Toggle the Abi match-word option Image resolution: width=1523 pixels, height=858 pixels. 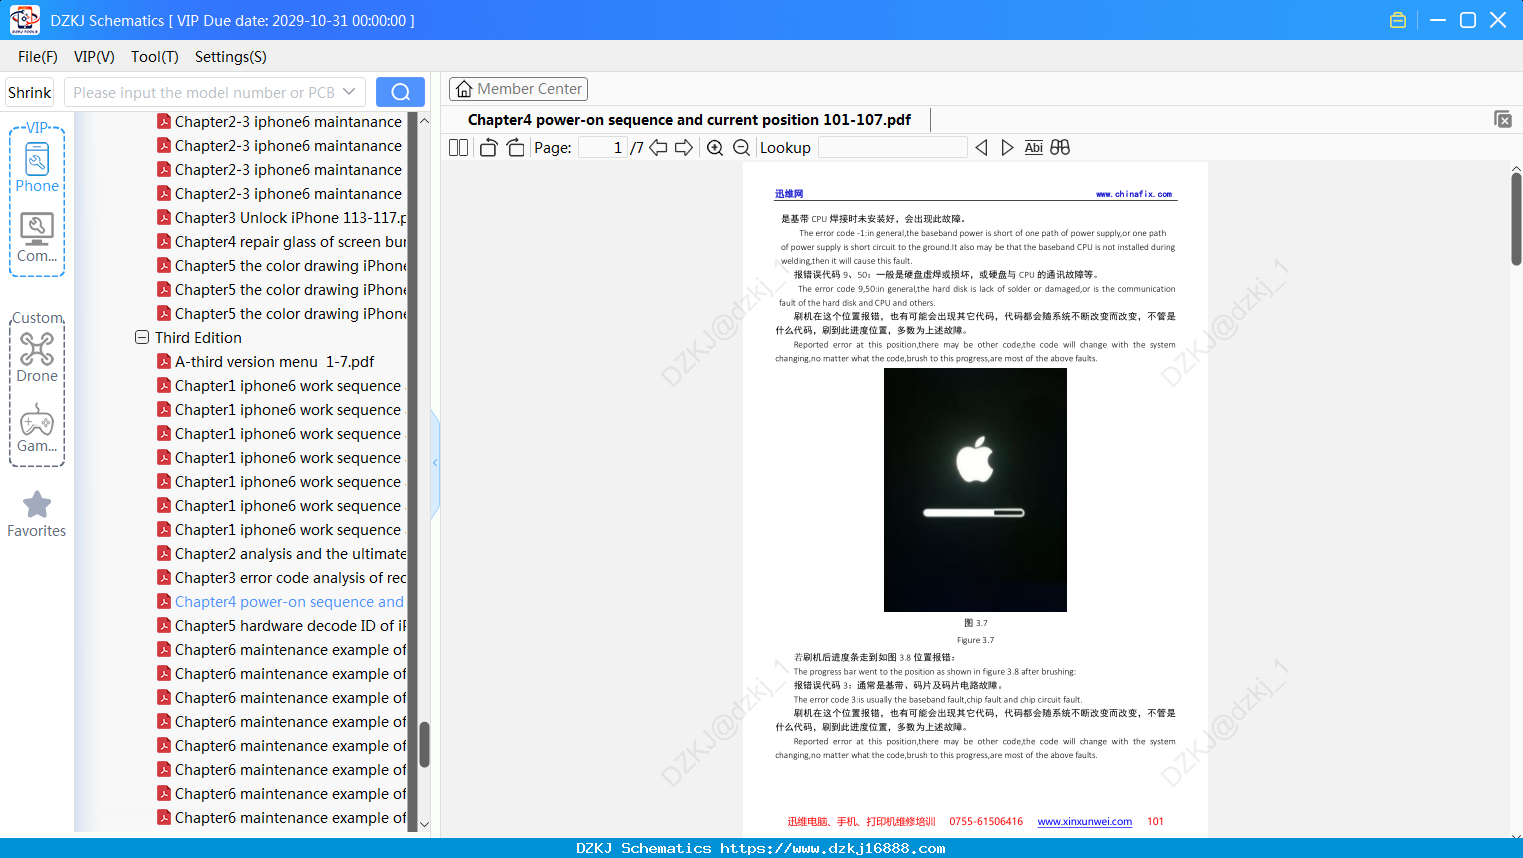tap(1034, 148)
